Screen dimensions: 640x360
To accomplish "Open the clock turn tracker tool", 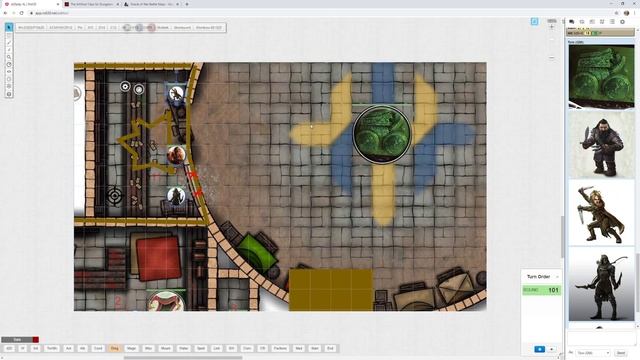I will pyautogui.click(x=9, y=64).
